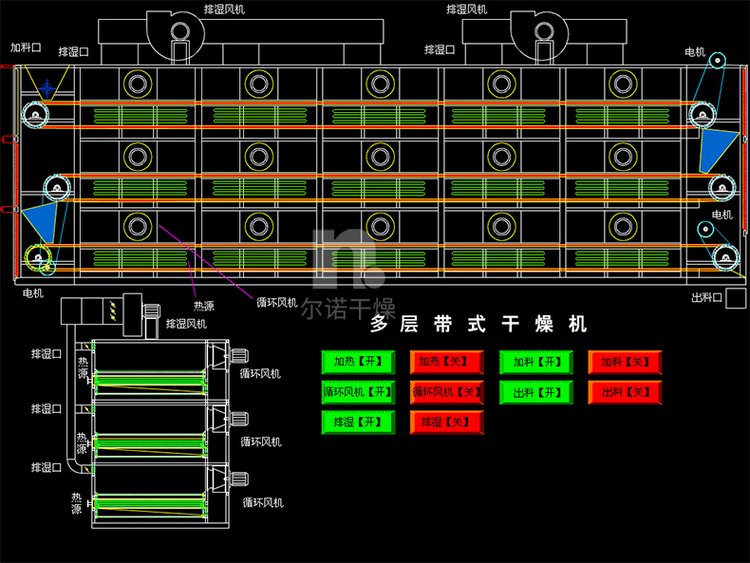The width and height of the screenshot is (750, 563).
Task: Select the green-highlighted roller at bottom left
Action: coord(39,257)
